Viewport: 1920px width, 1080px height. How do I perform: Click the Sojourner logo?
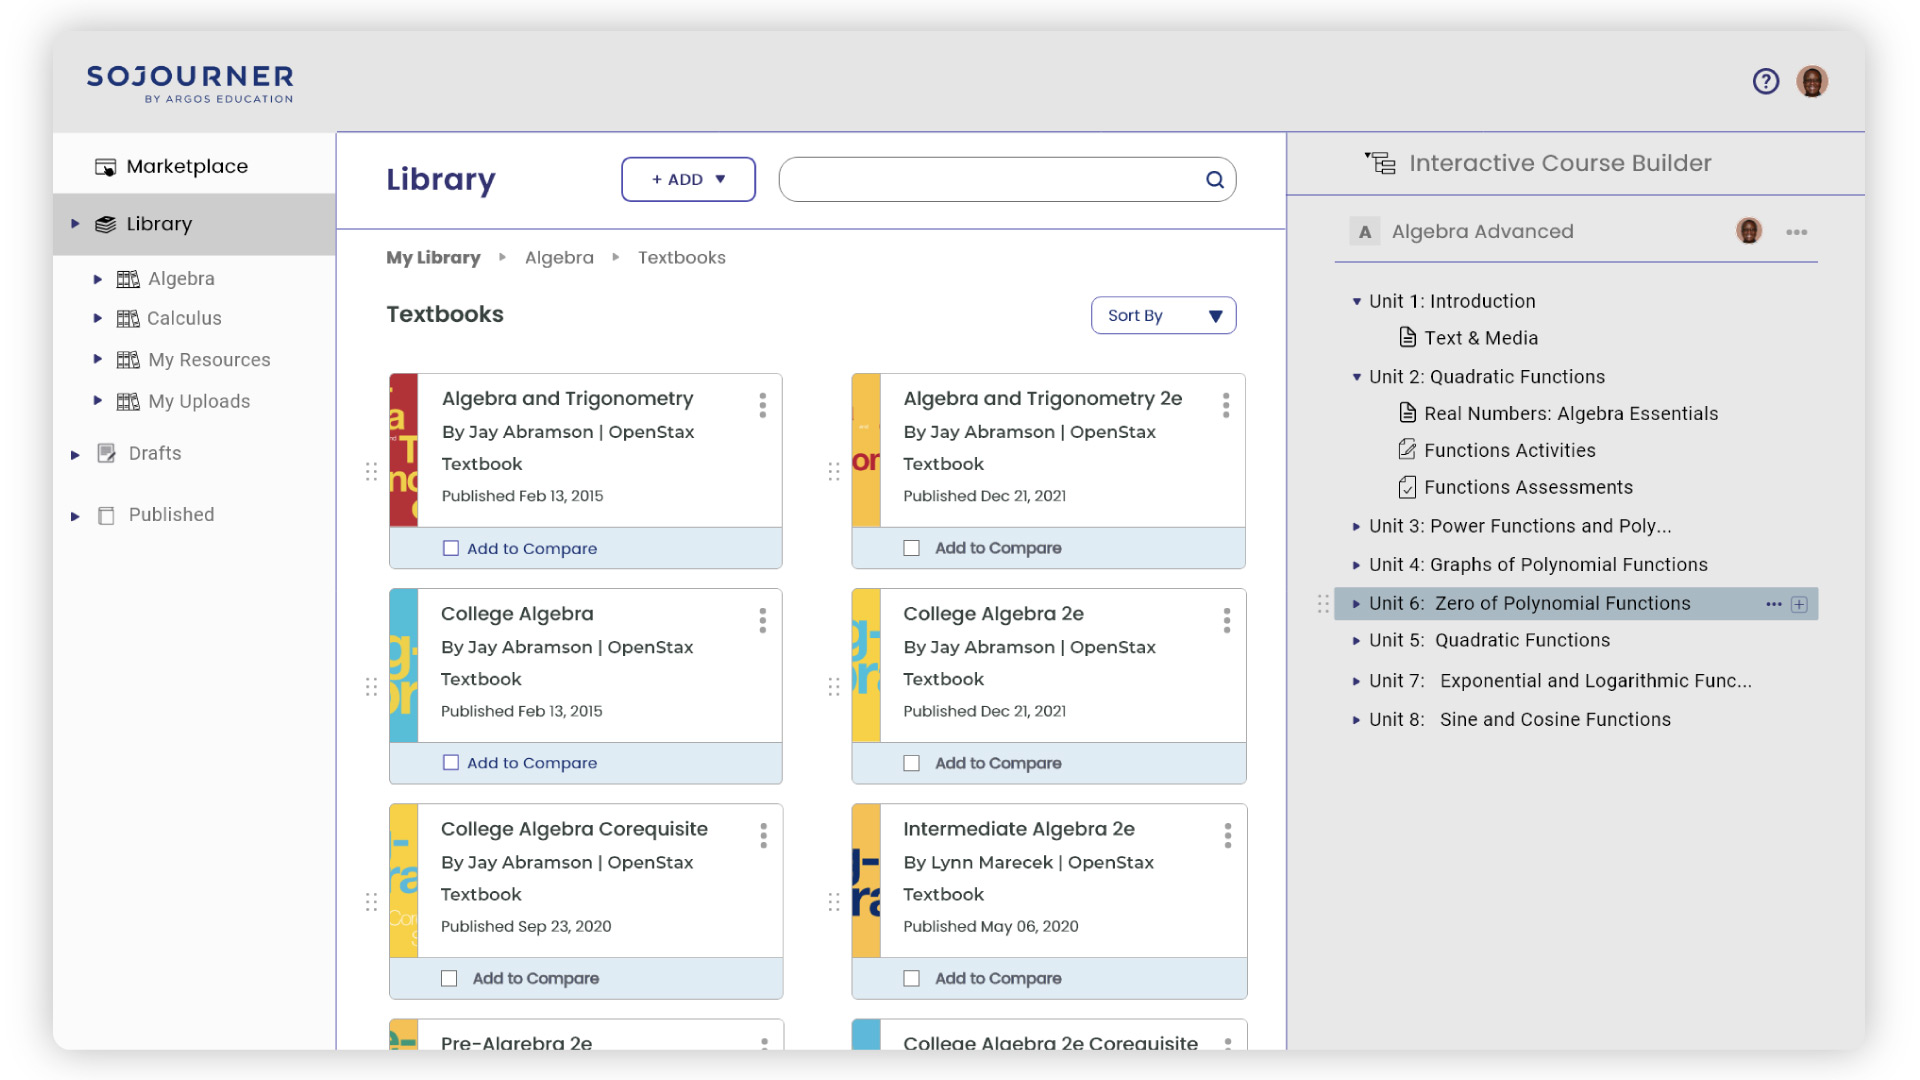pos(190,83)
